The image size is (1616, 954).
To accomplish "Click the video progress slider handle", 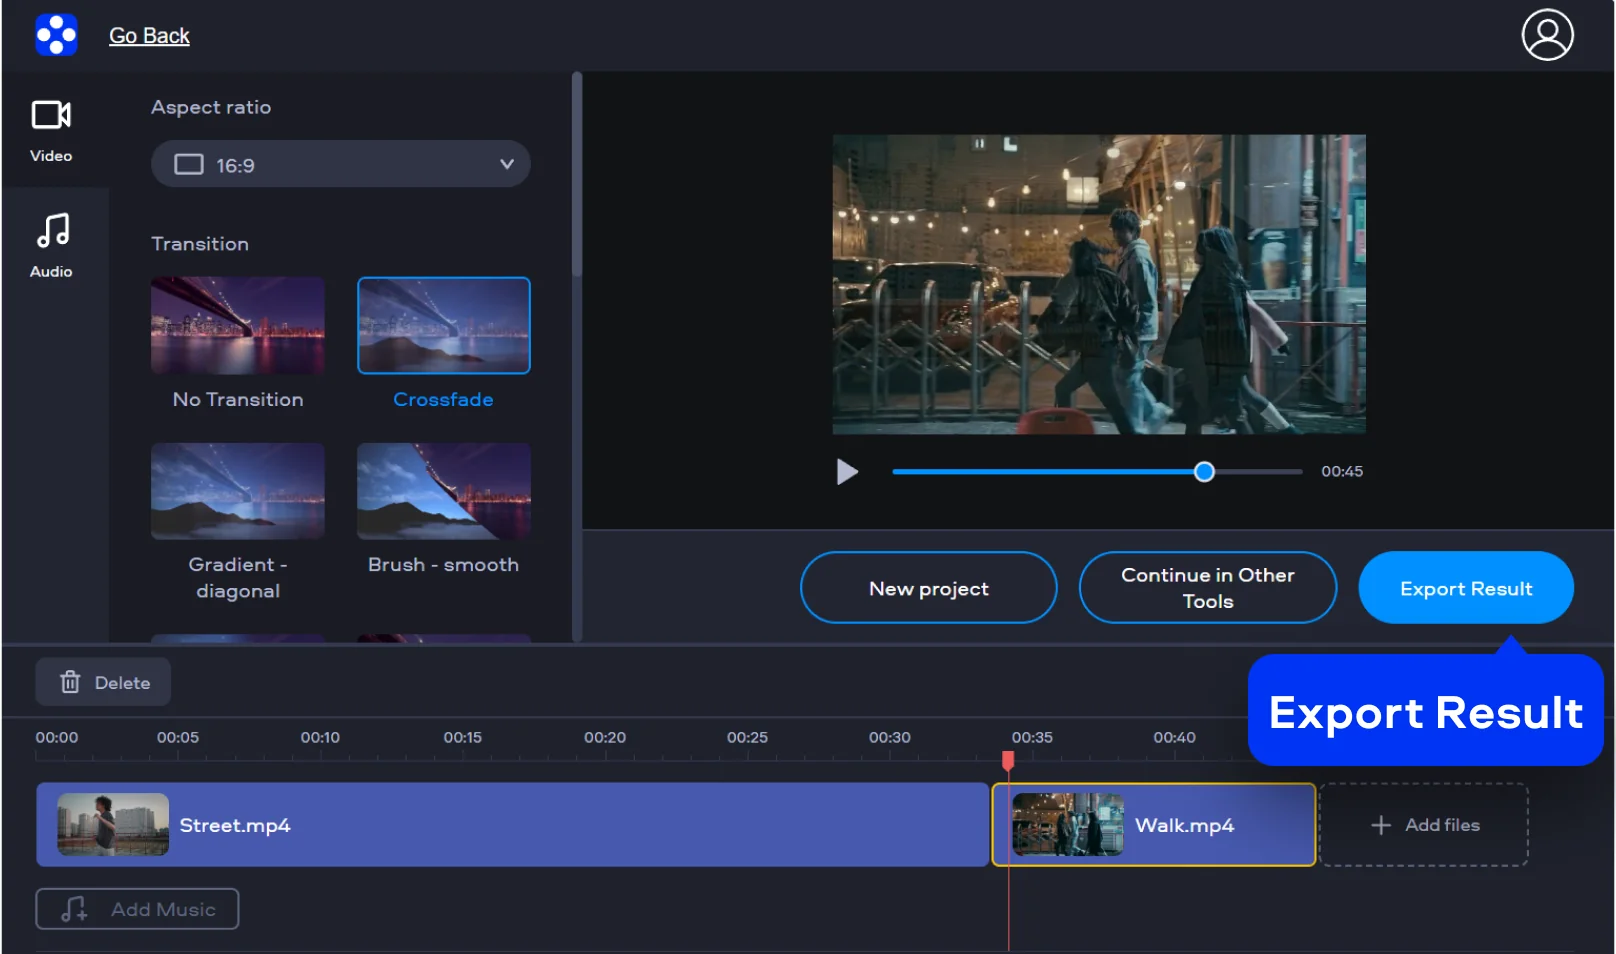I will click(x=1204, y=472).
